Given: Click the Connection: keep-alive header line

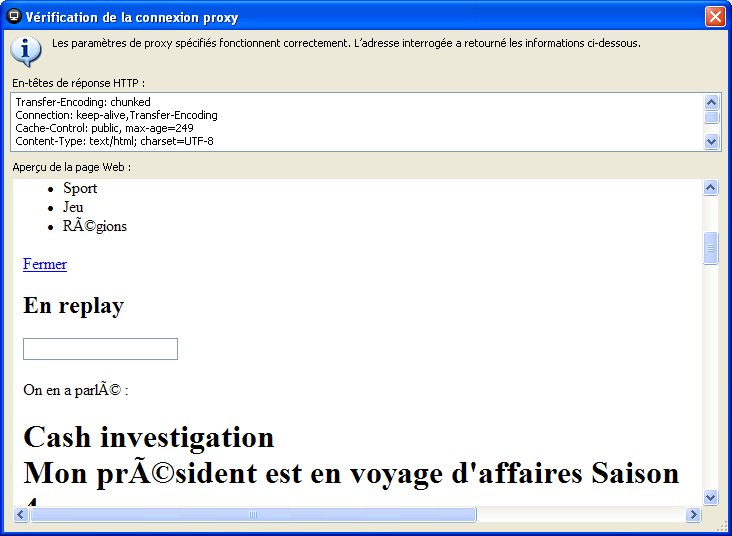Looking at the screenshot, I should click(x=116, y=115).
